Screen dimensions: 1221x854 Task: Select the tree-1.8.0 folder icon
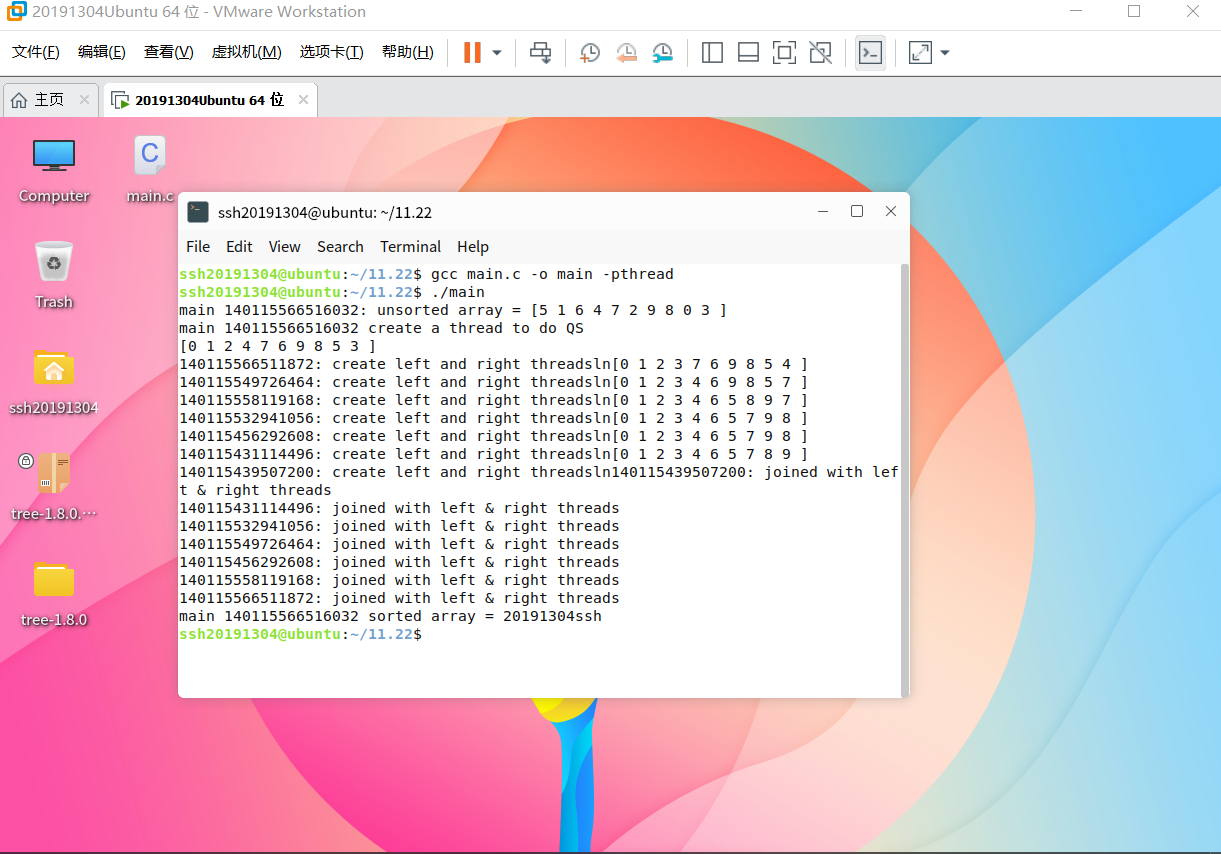(x=54, y=593)
